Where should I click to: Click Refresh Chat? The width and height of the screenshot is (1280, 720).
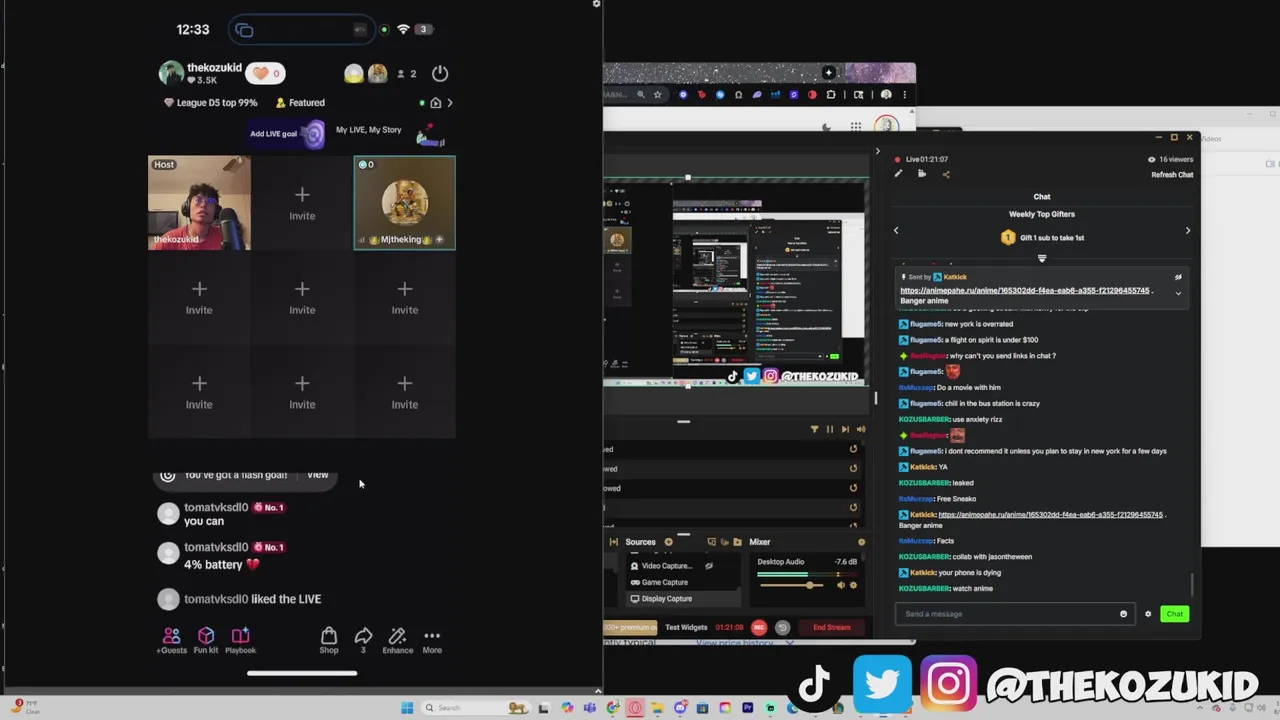click(1172, 175)
